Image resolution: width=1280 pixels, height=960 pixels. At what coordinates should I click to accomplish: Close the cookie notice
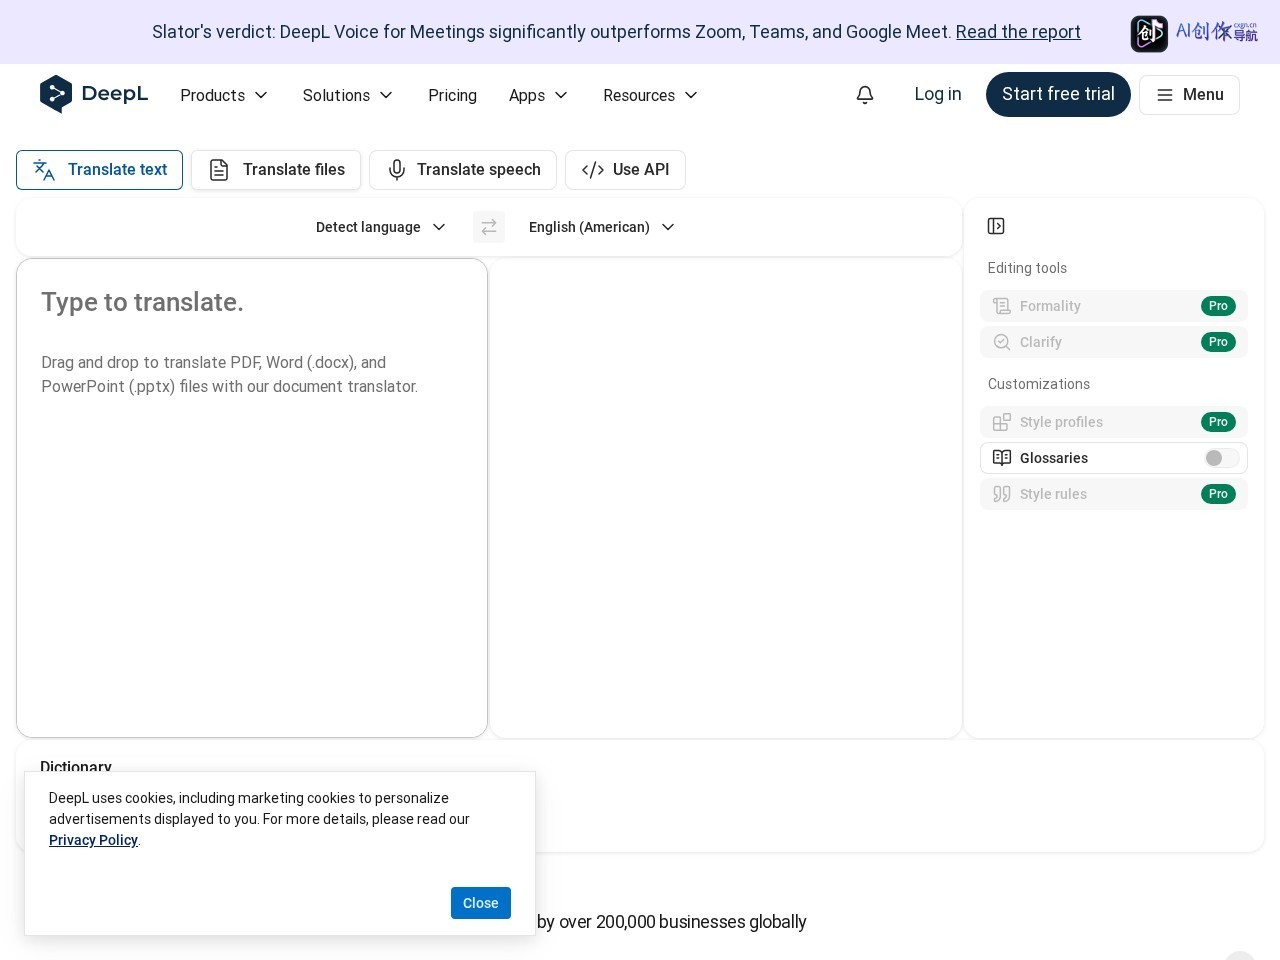click(x=481, y=903)
